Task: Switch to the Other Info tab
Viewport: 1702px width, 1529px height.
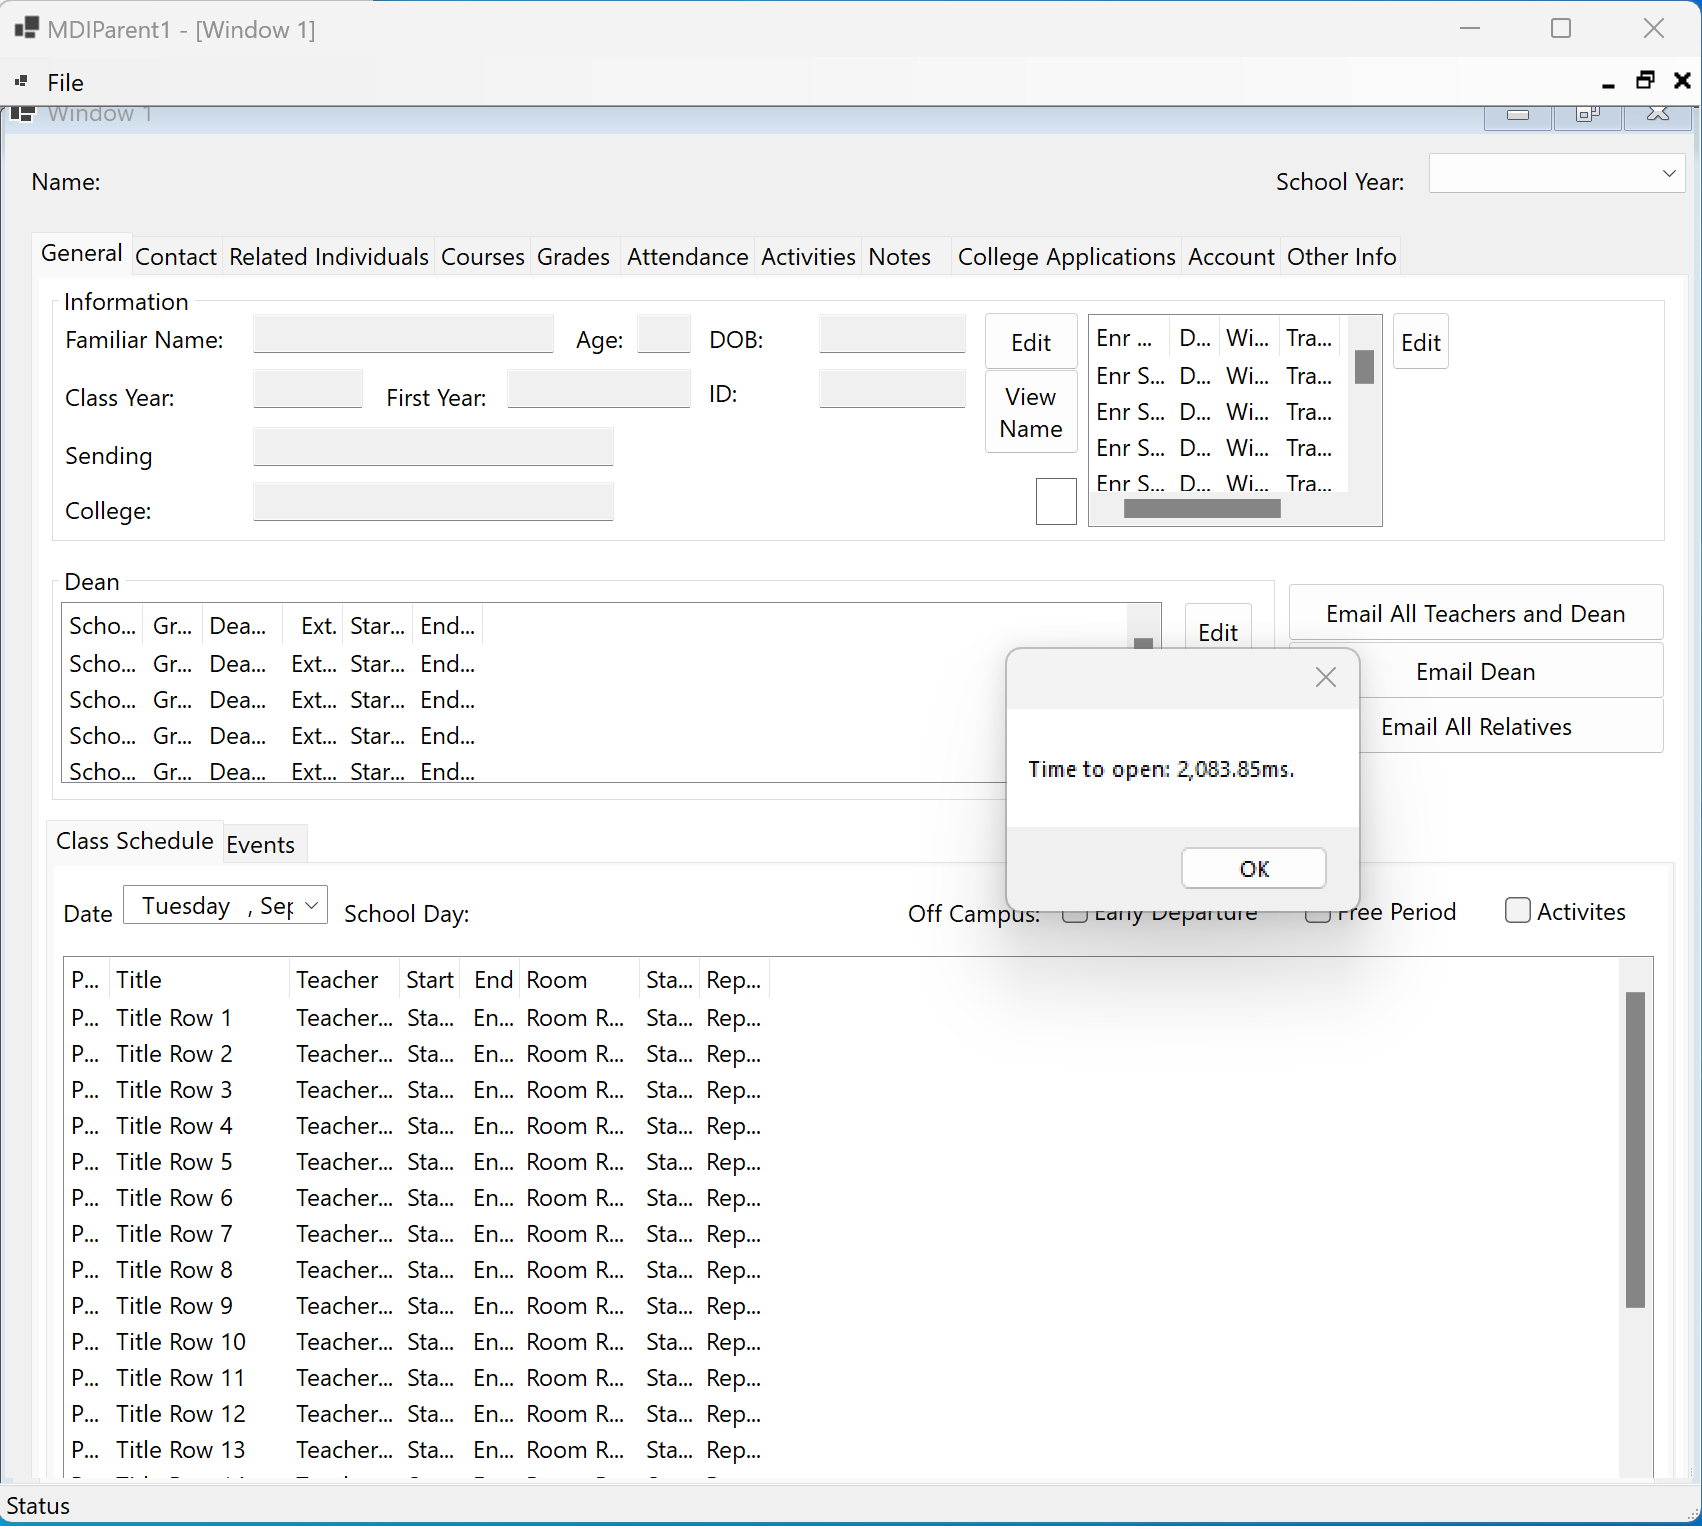Action: coord(1341,257)
